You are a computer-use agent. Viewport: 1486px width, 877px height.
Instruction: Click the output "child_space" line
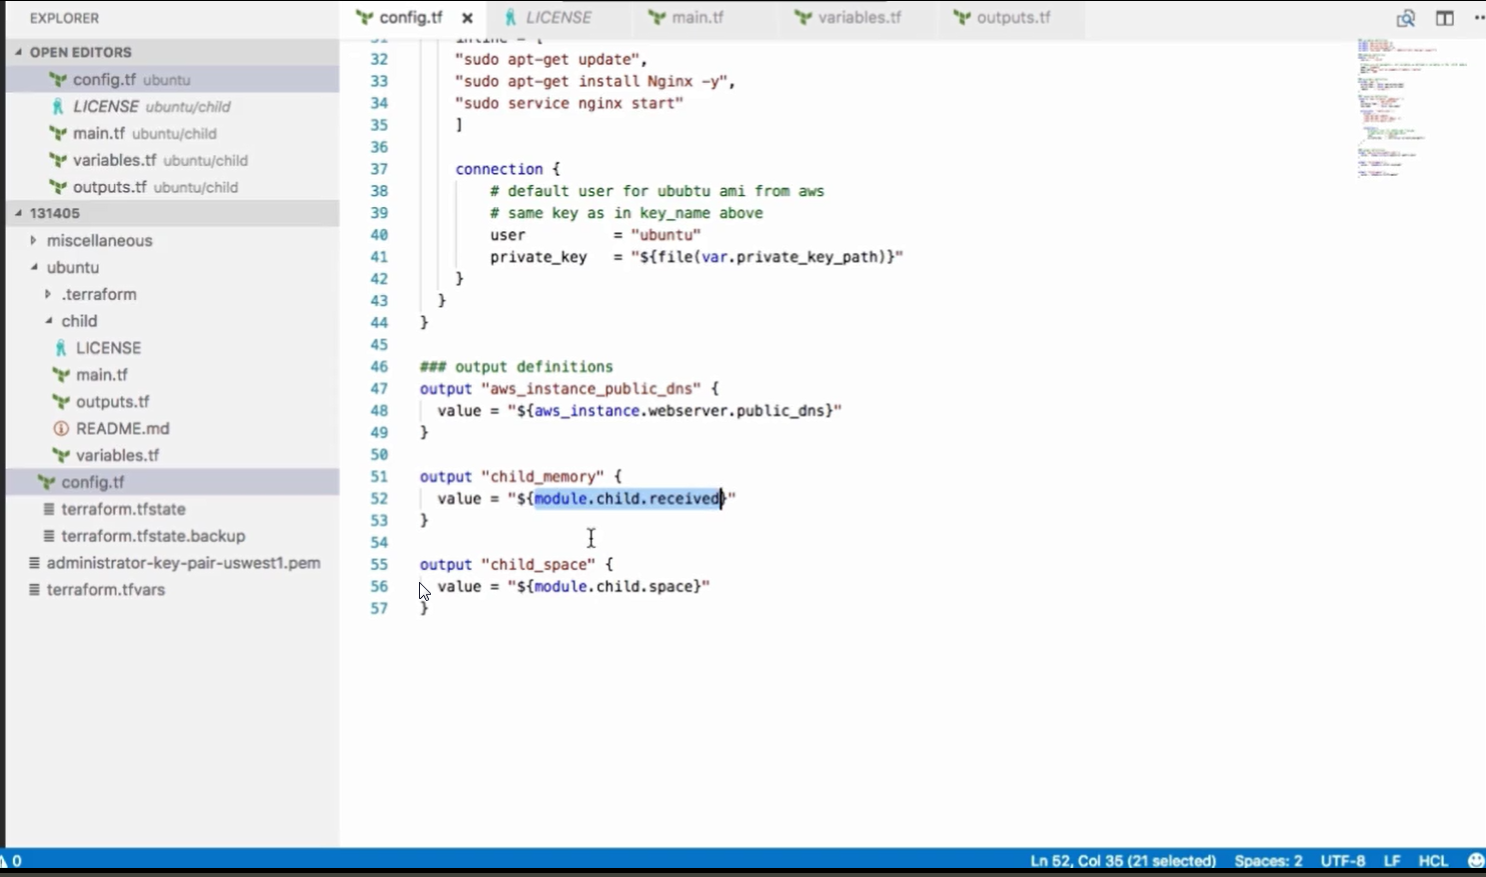pyautogui.click(x=516, y=565)
